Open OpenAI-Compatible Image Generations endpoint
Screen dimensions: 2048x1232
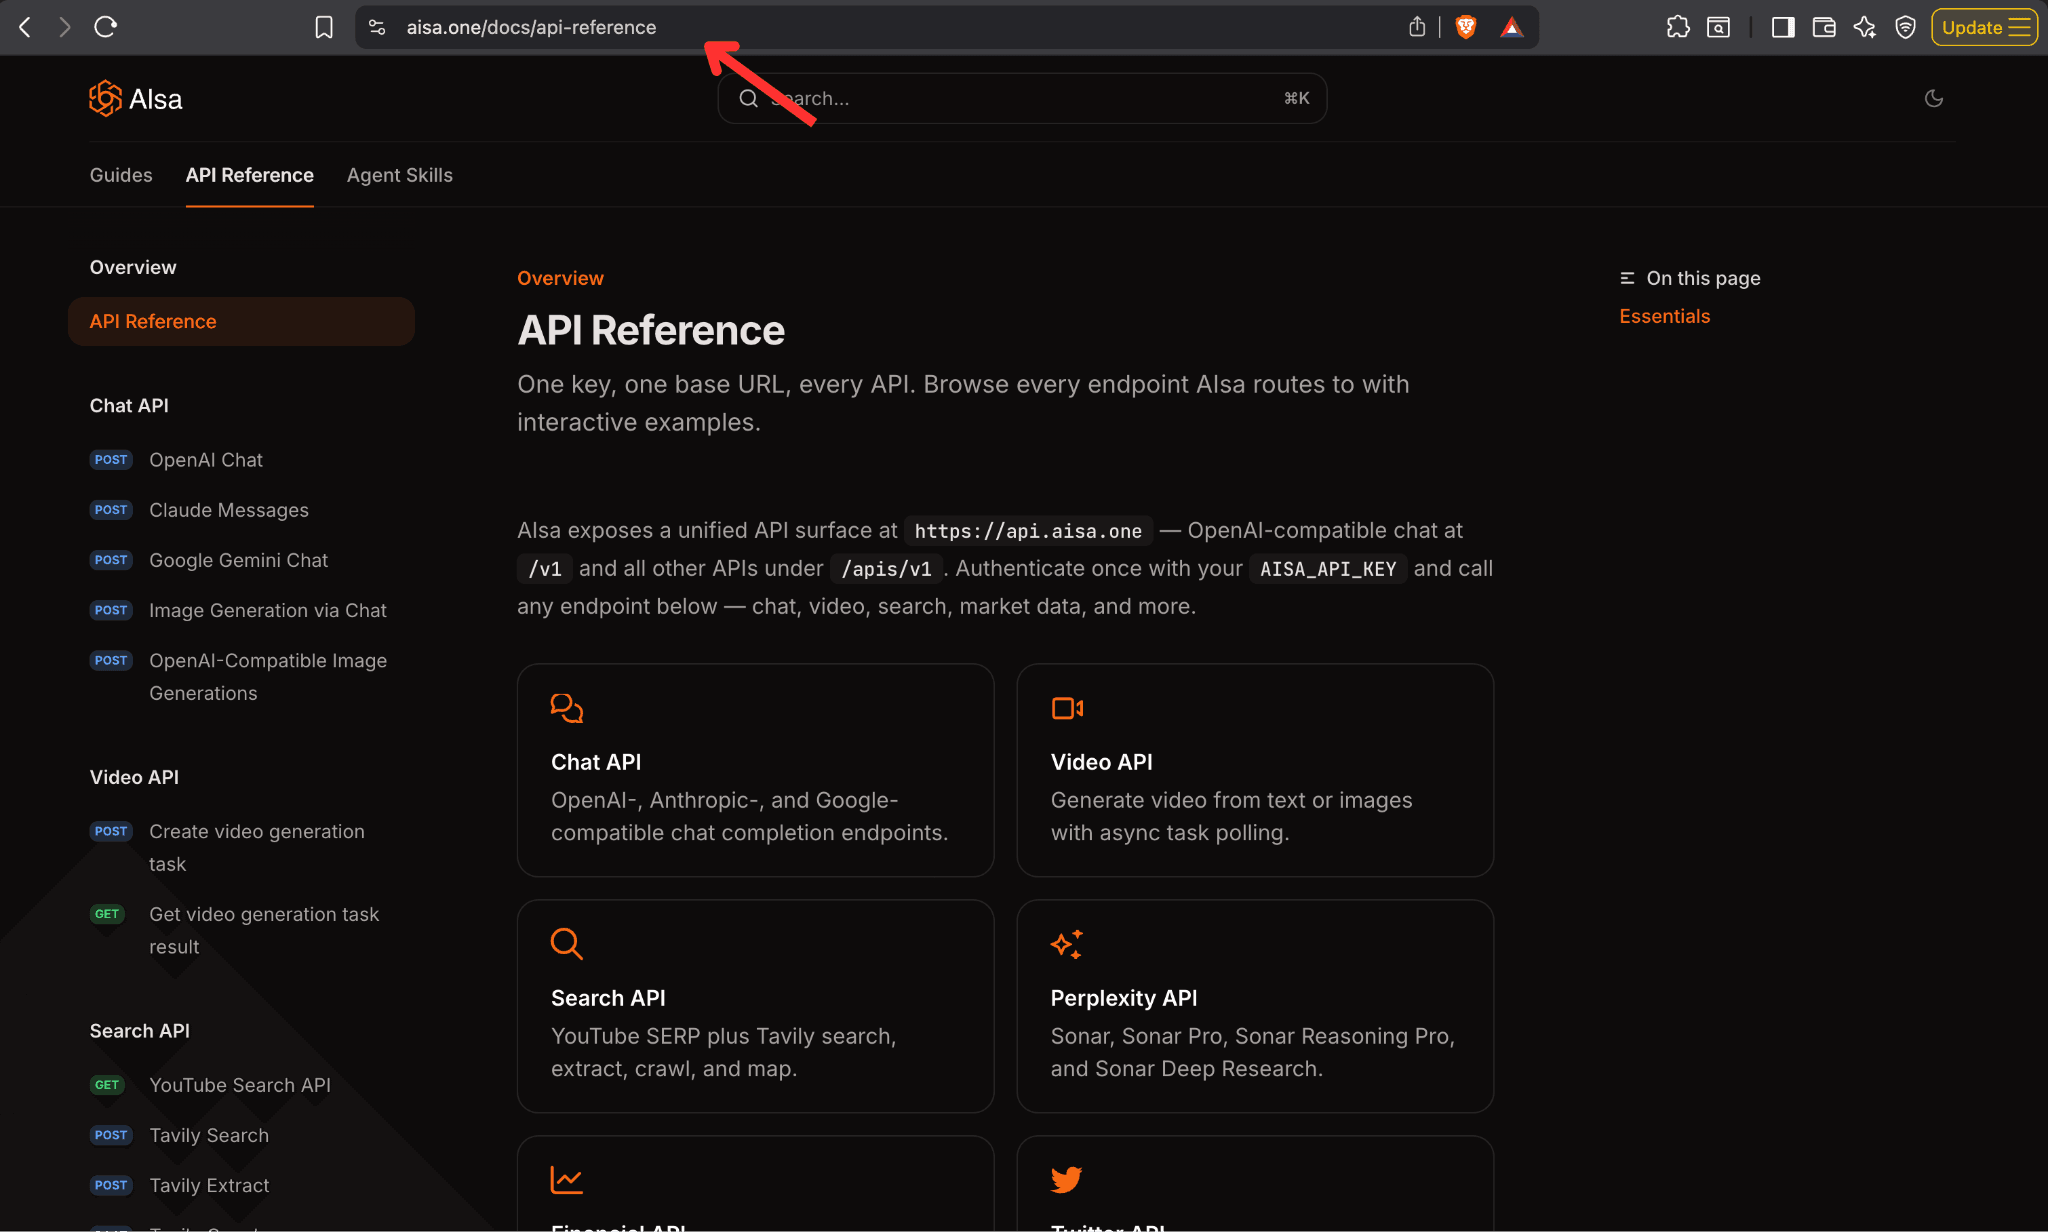(x=268, y=677)
